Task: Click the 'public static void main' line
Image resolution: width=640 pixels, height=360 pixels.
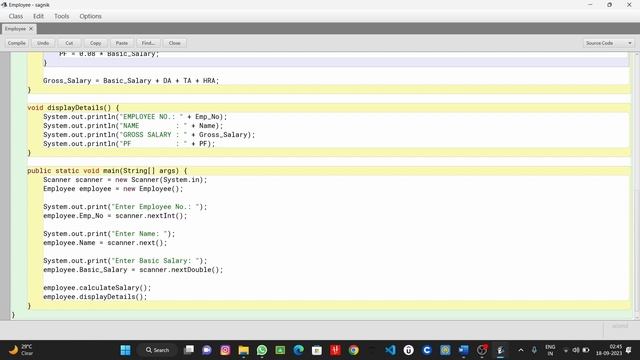Action: click(x=107, y=171)
